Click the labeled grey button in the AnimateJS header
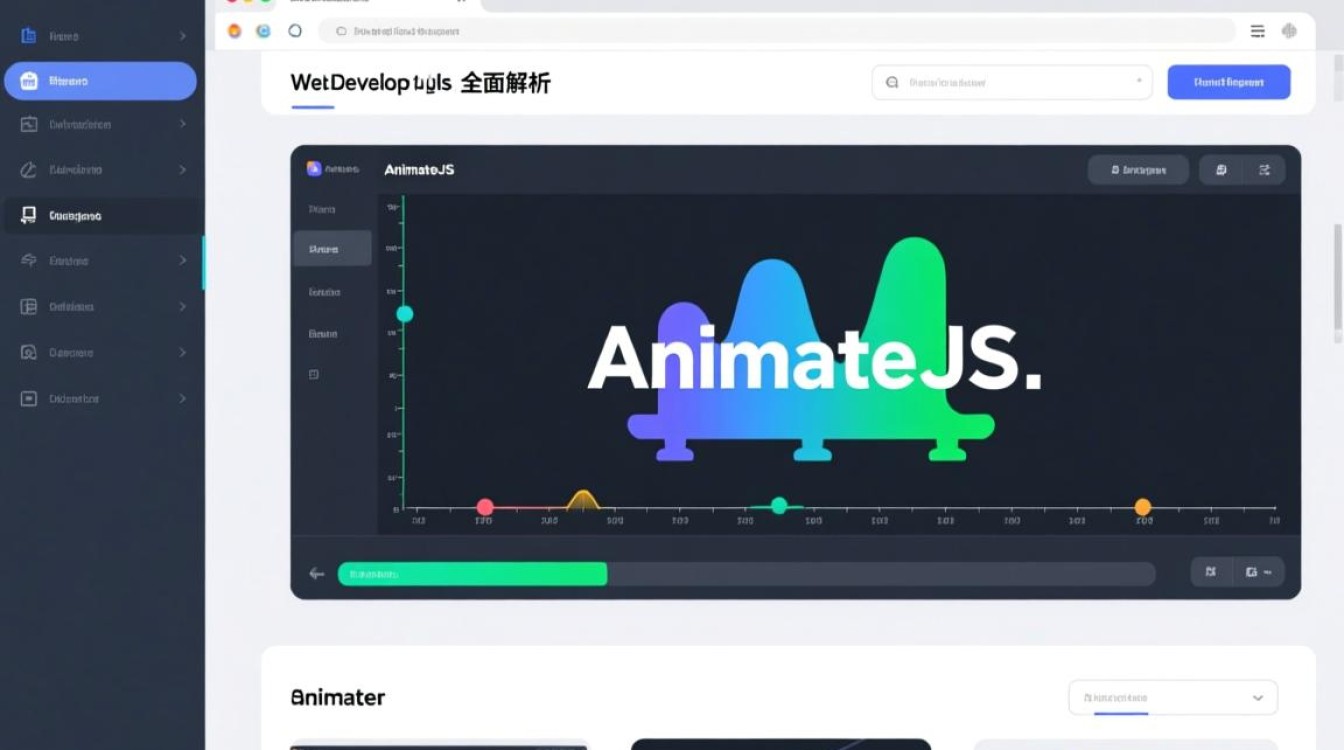The image size is (1344, 750). tap(1139, 169)
